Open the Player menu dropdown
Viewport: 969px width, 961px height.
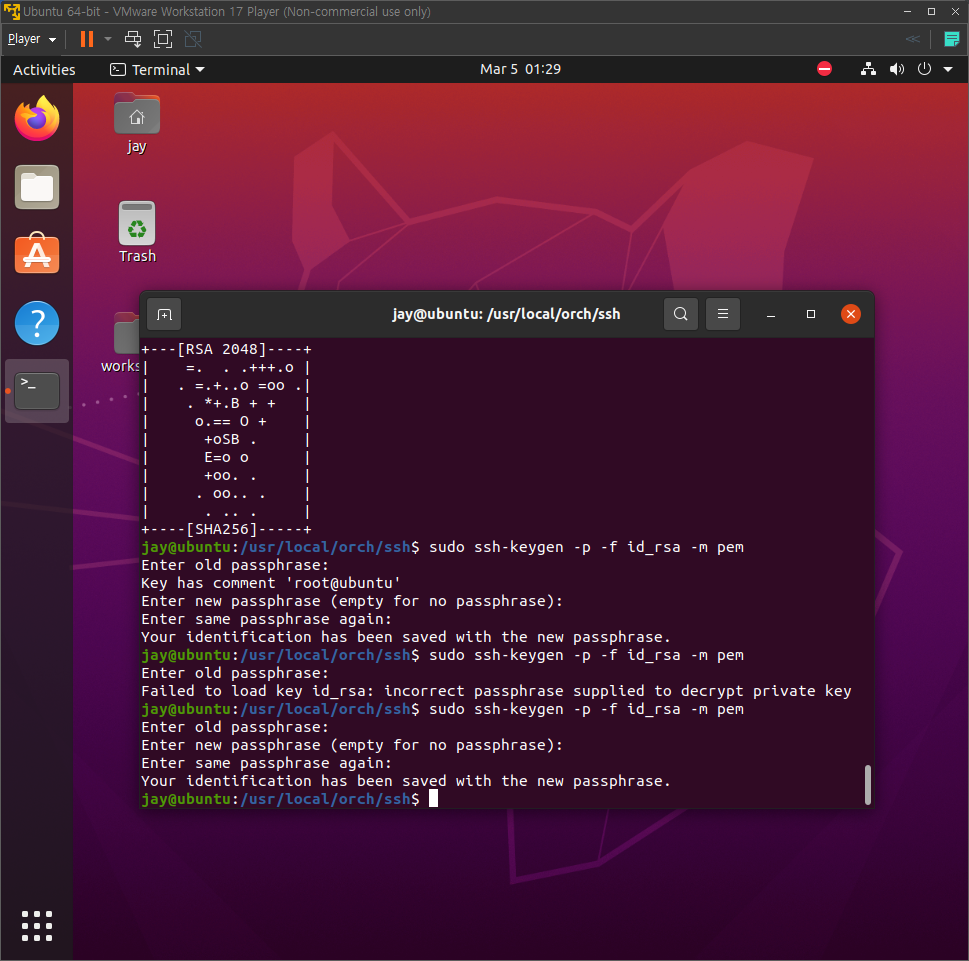tap(30, 39)
